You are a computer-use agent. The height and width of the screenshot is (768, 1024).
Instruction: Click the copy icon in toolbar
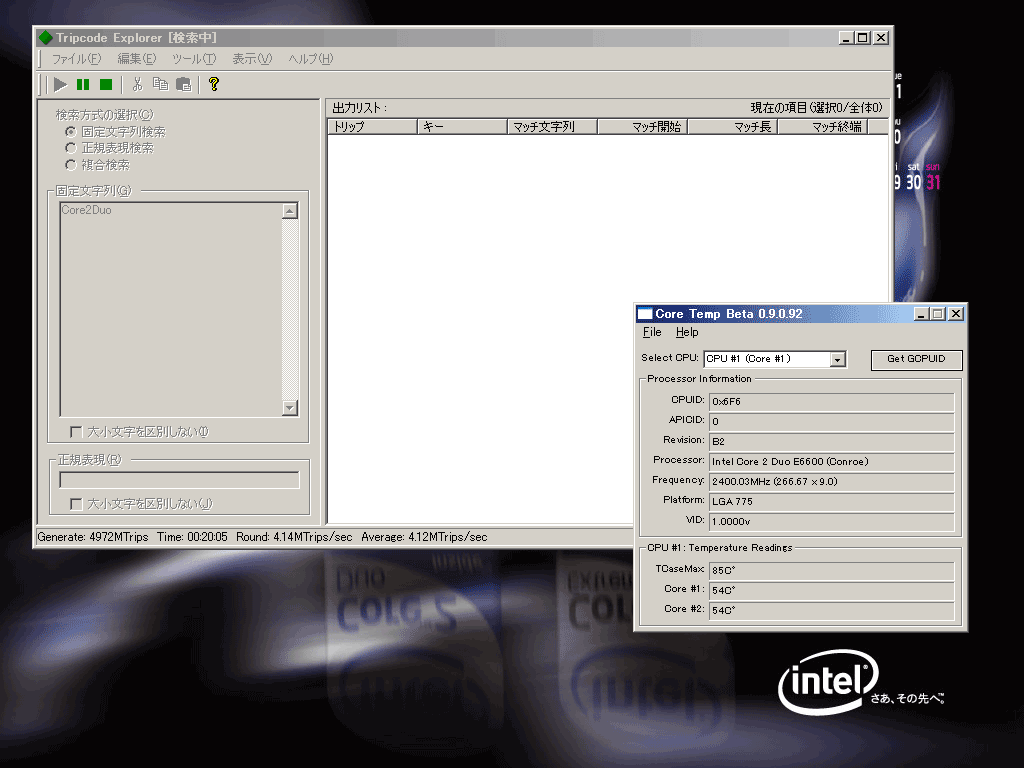[160, 85]
